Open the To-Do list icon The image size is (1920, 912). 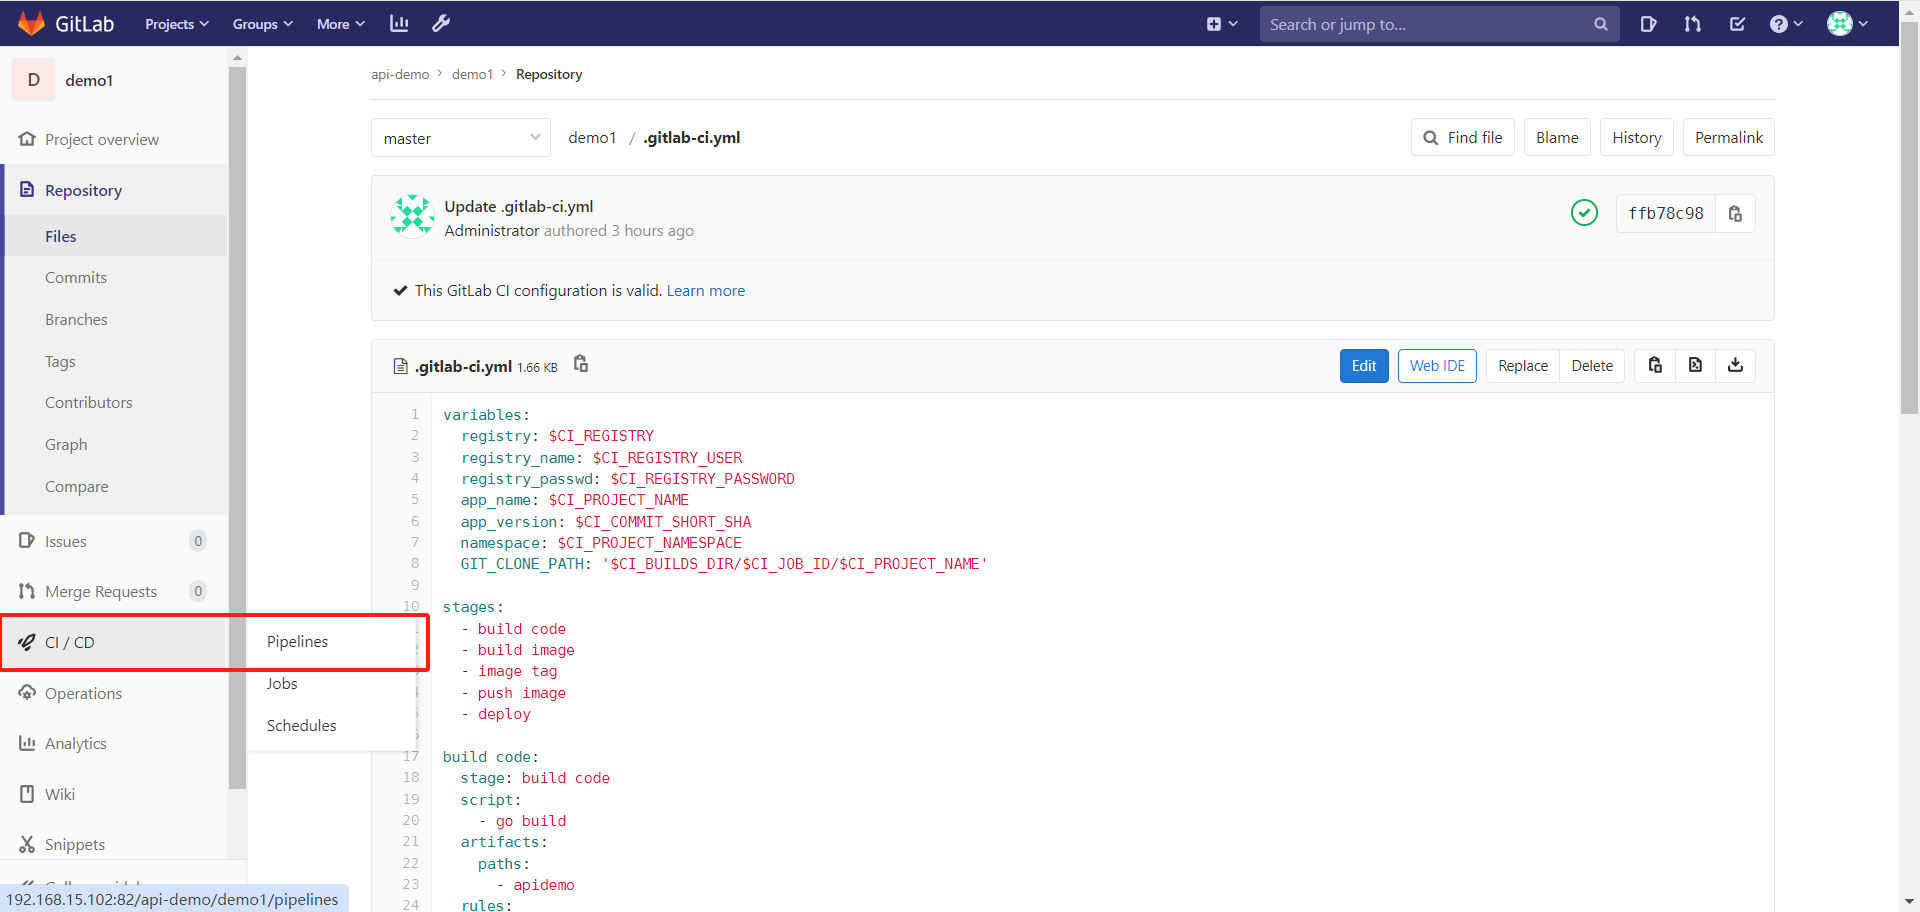click(1737, 23)
